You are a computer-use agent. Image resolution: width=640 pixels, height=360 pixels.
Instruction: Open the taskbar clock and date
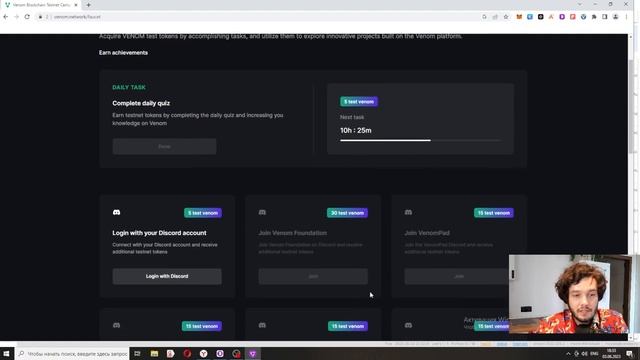[611, 353]
